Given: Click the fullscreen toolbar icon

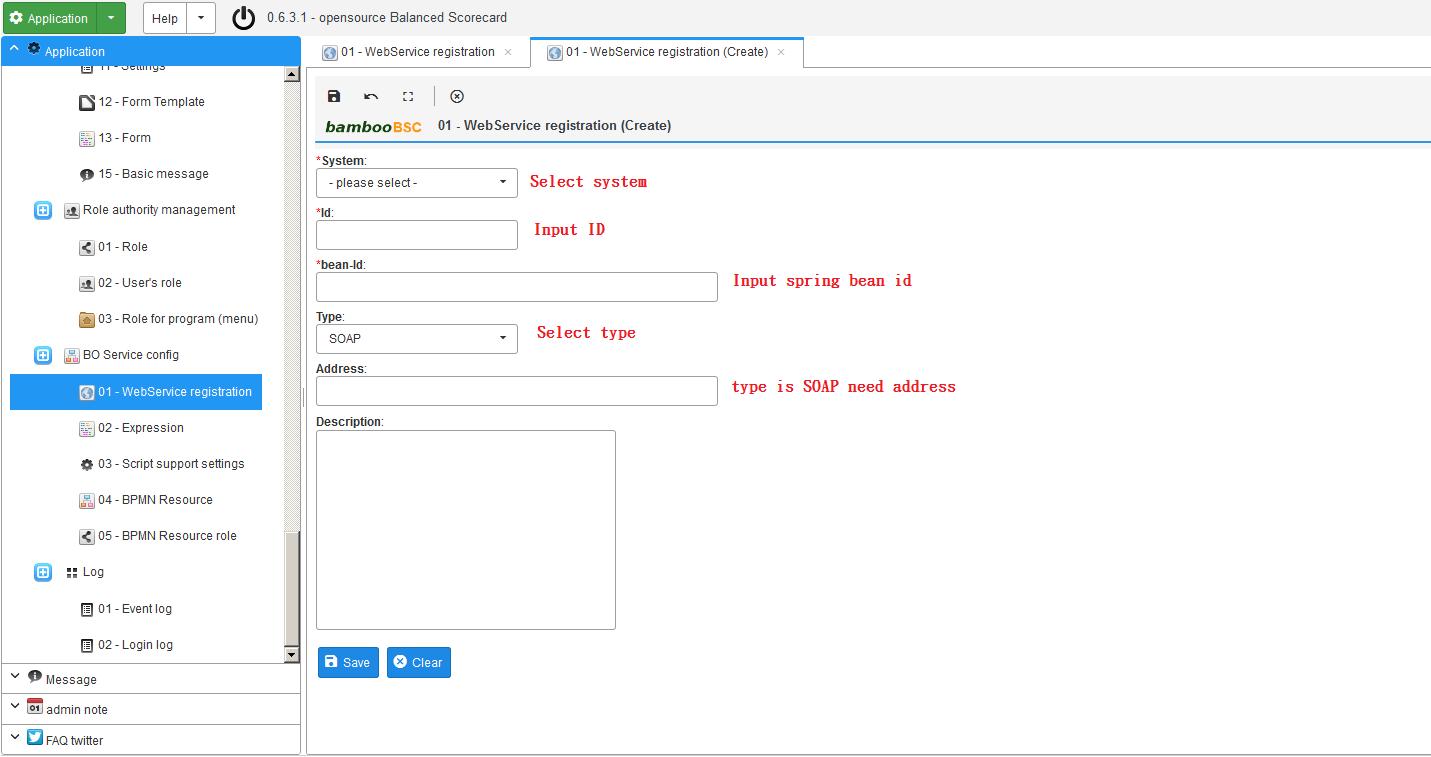Looking at the screenshot, I should (x=408, y=96).
